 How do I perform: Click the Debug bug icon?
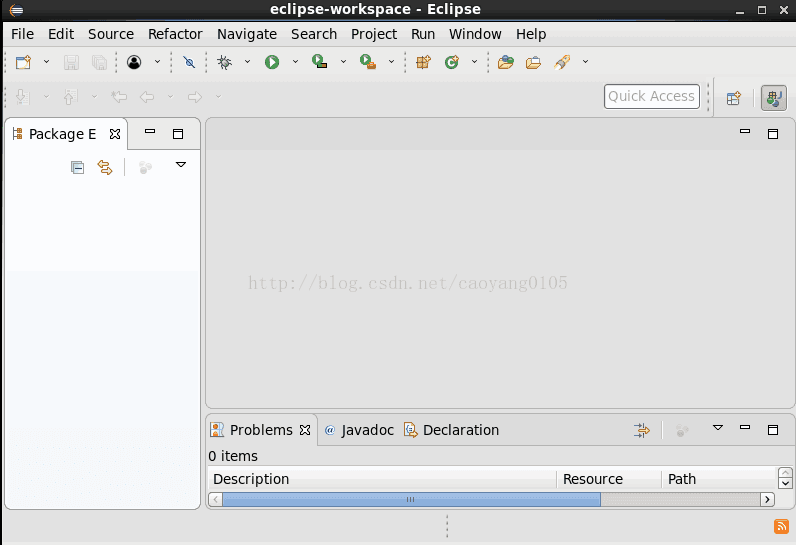click(224, 62)
